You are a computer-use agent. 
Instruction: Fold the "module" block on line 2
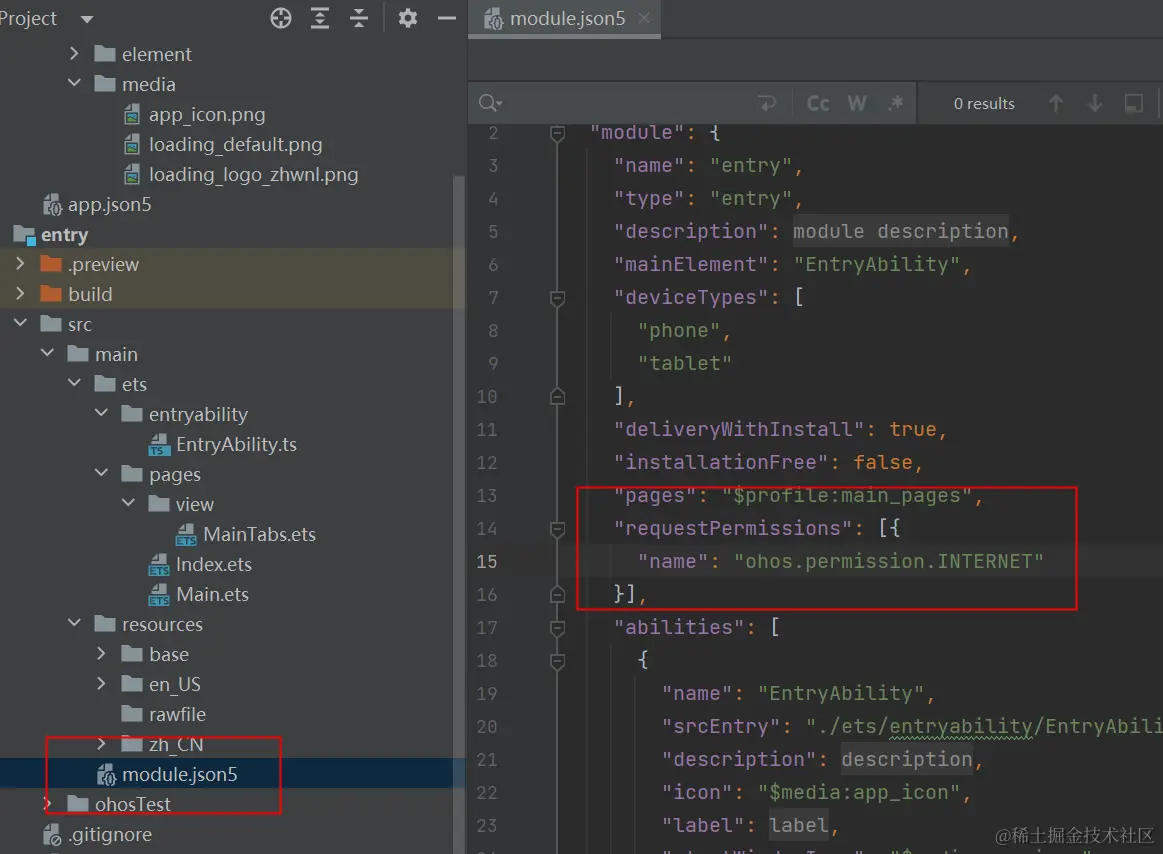pos(557,133)
